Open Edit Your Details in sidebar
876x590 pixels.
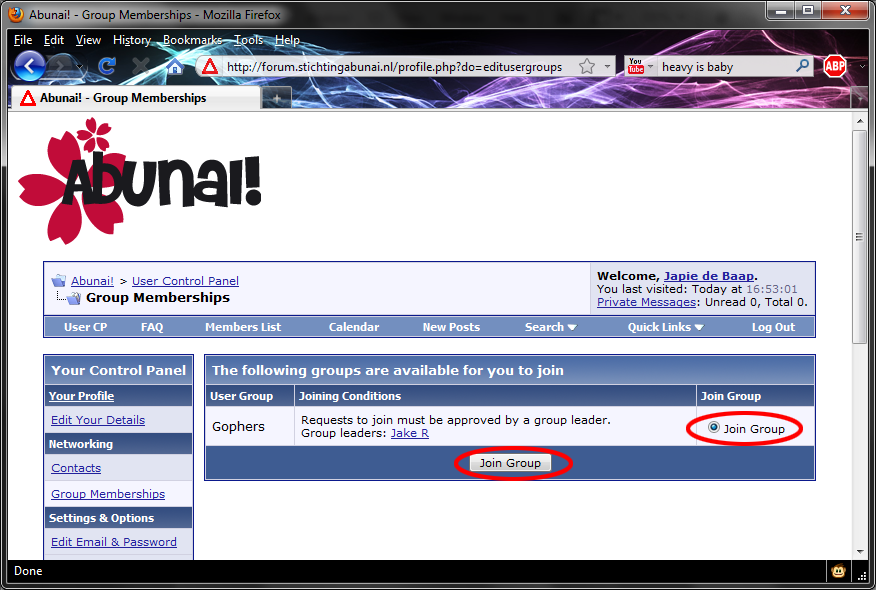98,420
